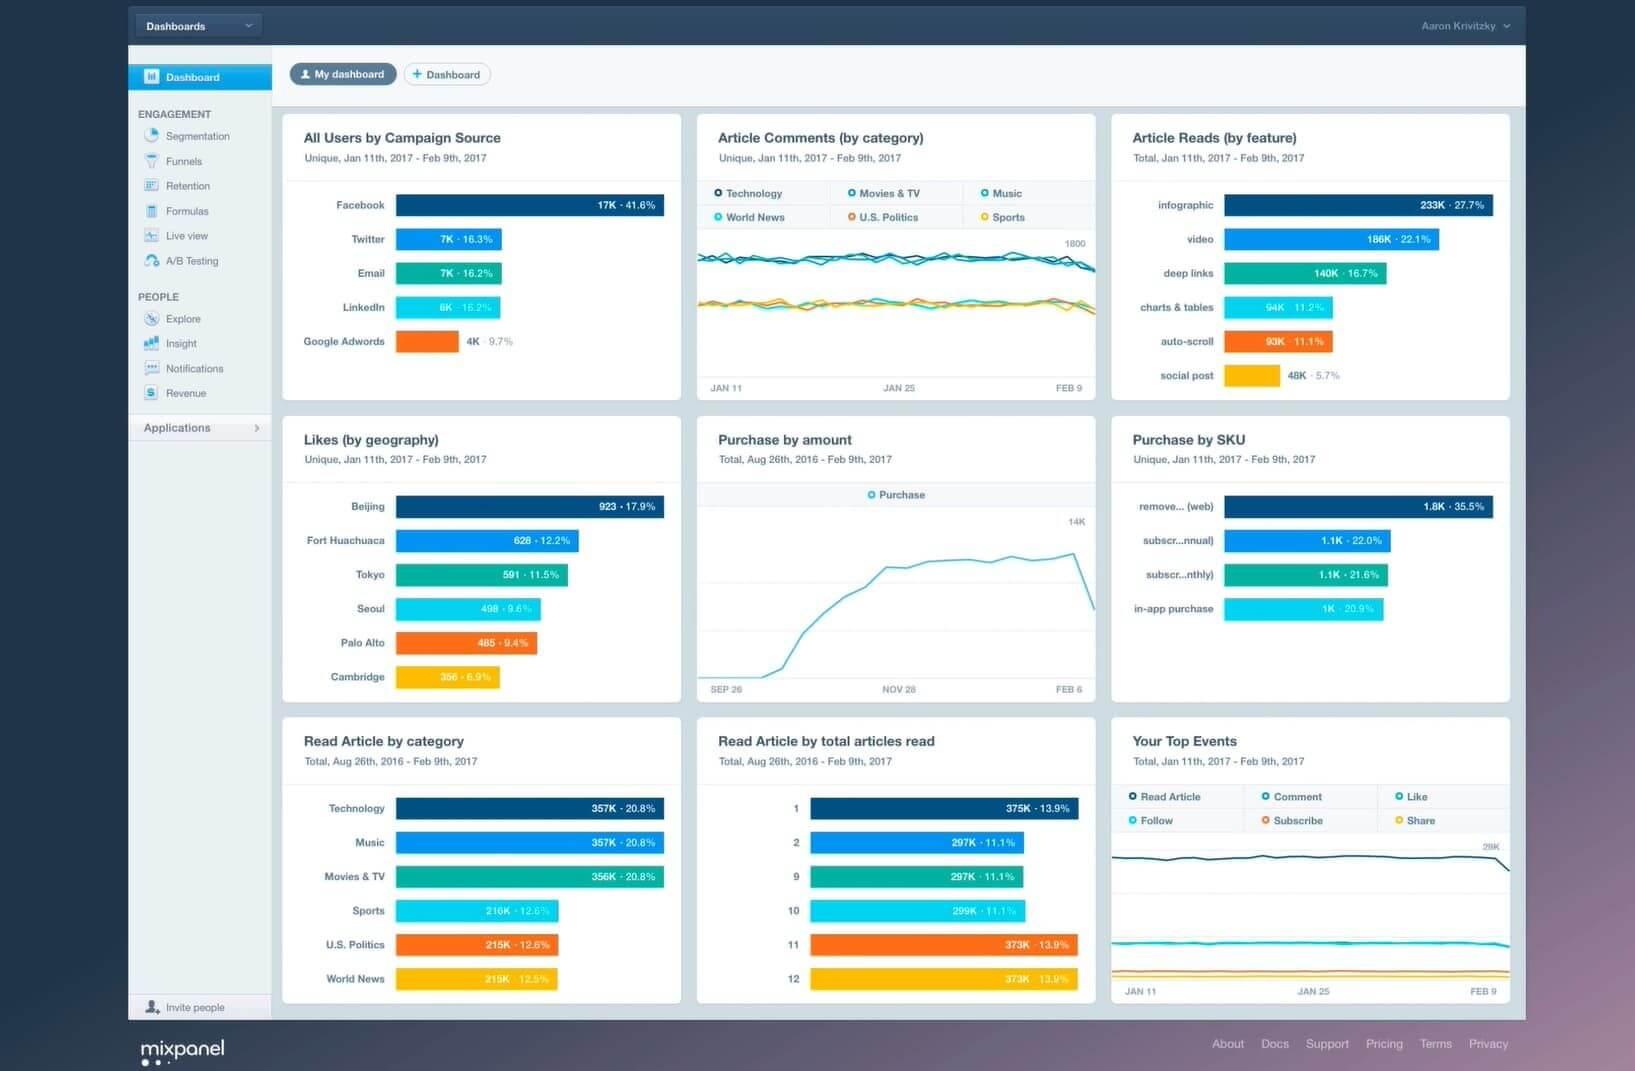
Task: Add a new Dashboard button
Action: point(447,74)
